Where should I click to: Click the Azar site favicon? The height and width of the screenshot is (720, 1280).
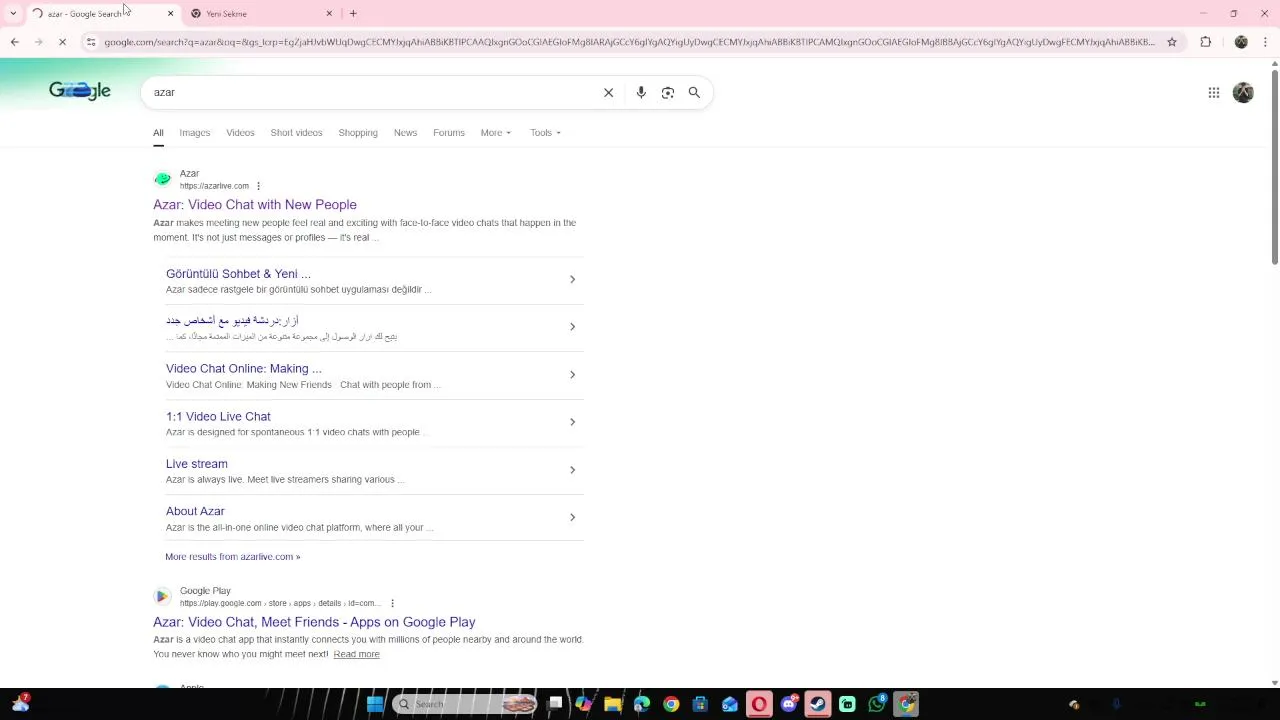(162, 179)
